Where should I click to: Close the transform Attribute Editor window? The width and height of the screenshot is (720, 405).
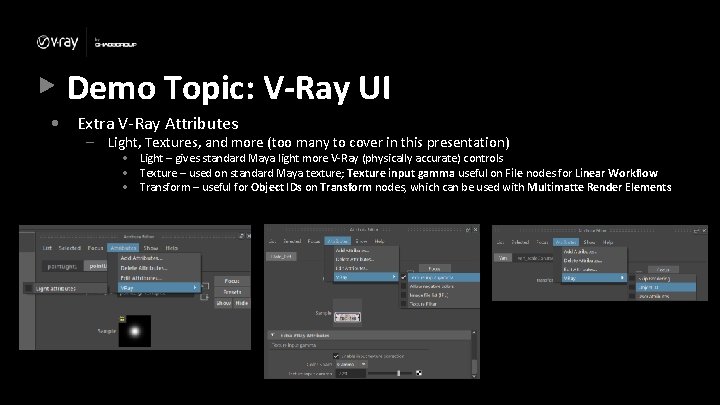(704, 231)
